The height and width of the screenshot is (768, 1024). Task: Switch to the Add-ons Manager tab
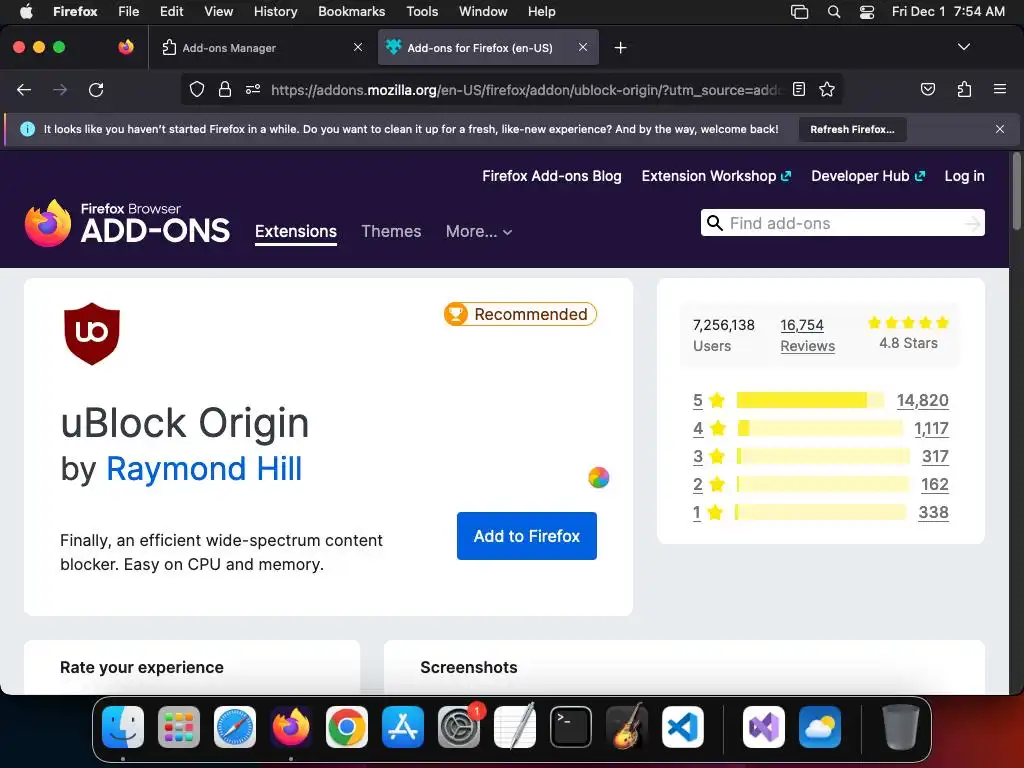click(x=259, y=48)
